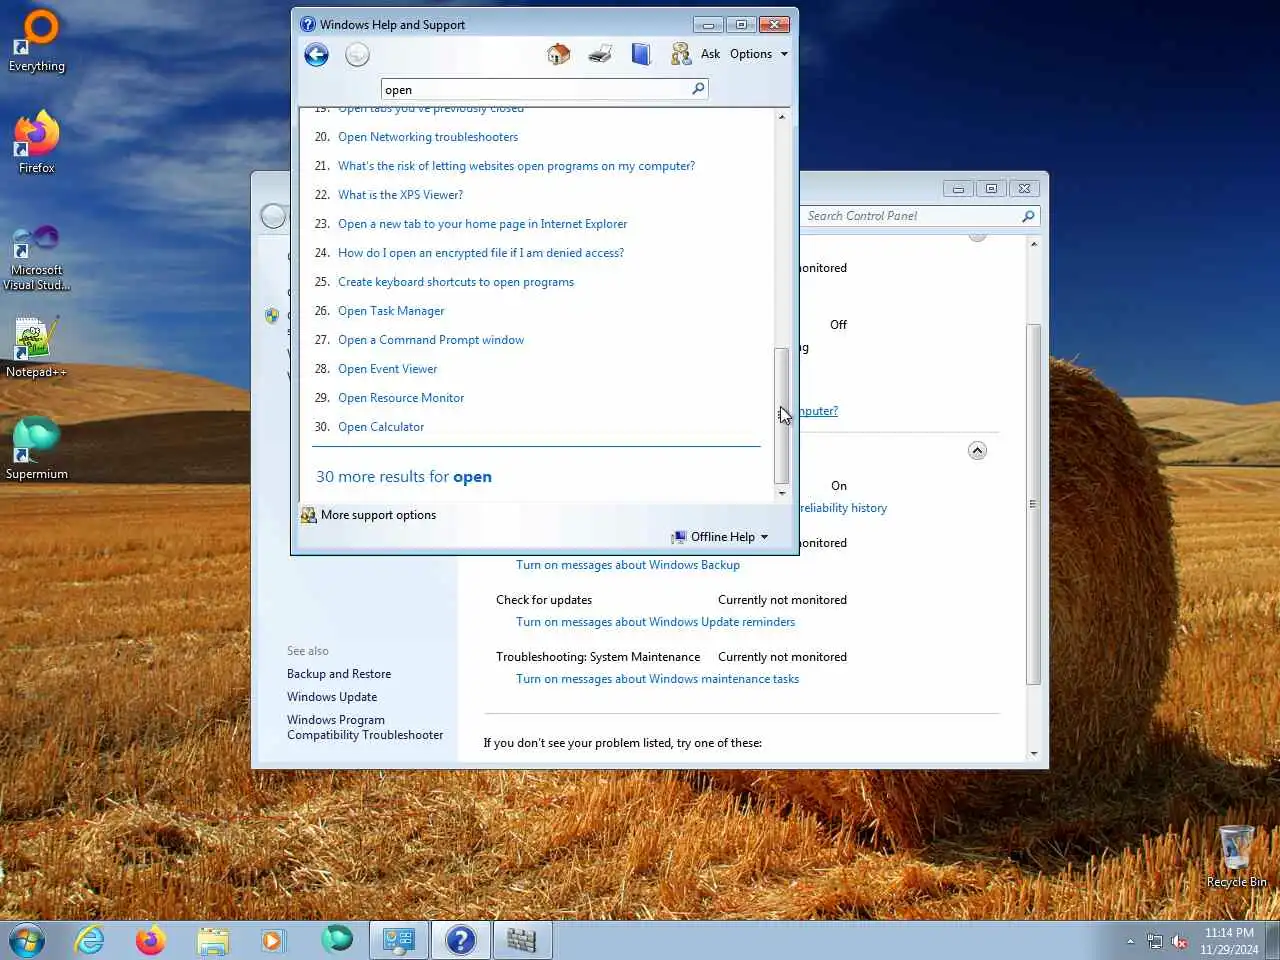Open Help and Support home page icon
Screen dimensions: 1280x960
pyautogui.click(x=559, y=54)
